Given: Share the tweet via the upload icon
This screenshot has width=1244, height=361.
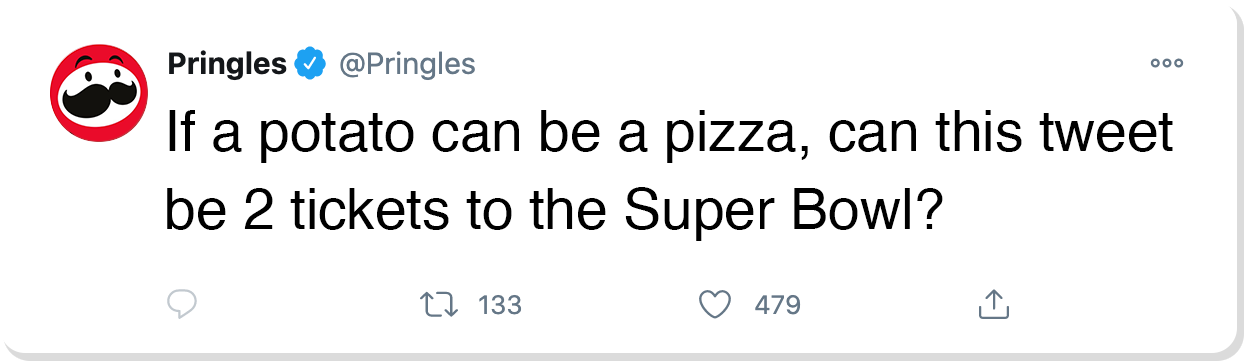Looking at the screenshot, I should [990, 304].
